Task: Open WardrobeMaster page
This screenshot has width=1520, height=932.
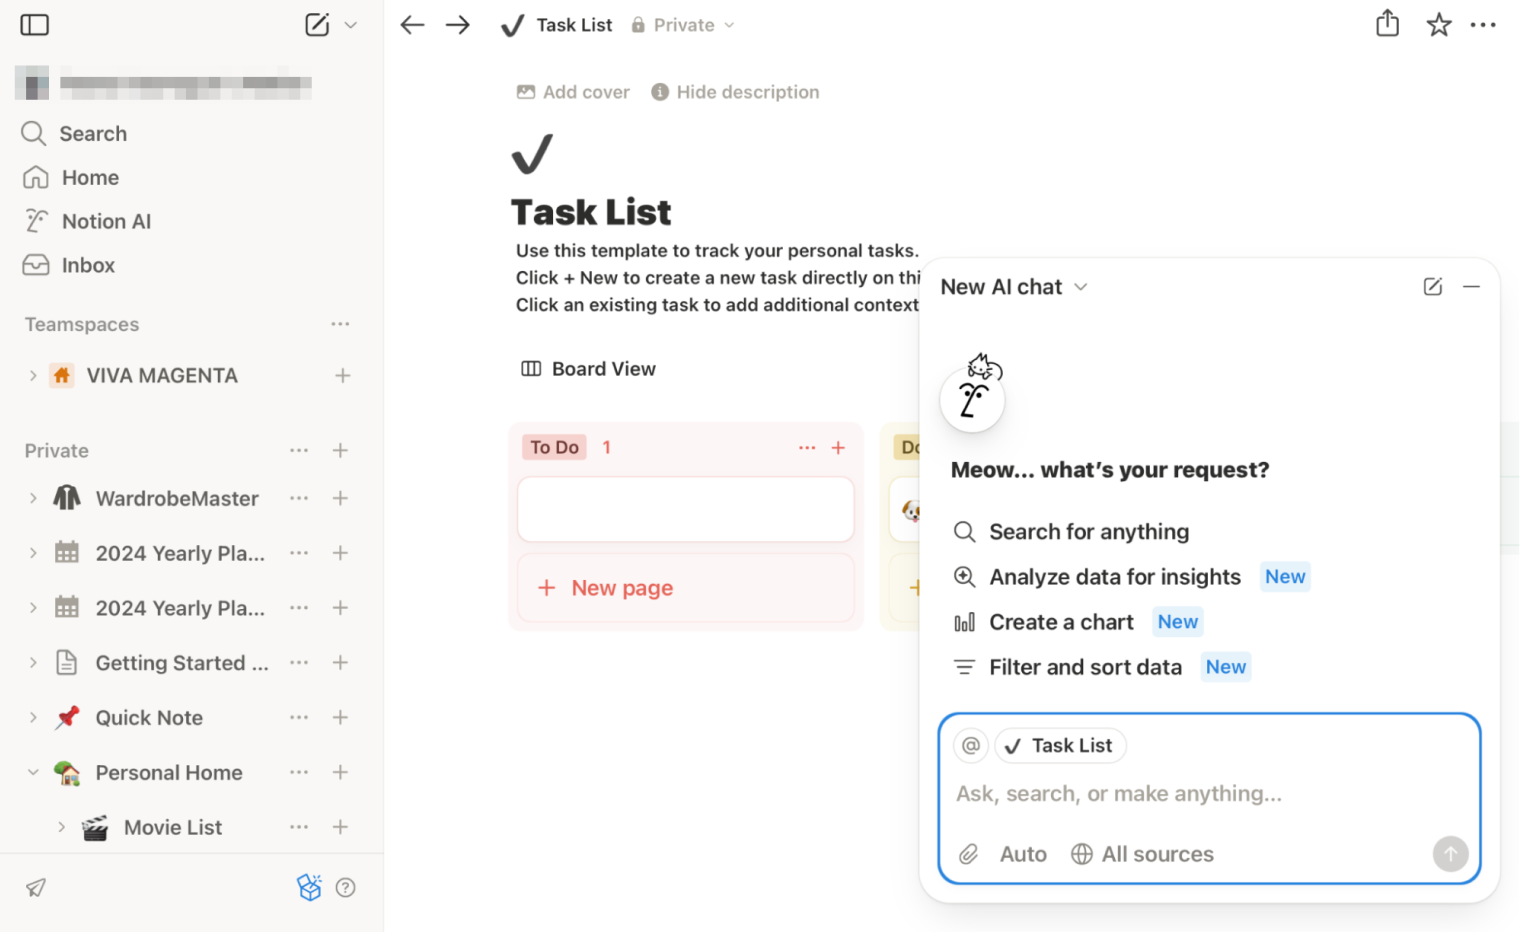Action: click(177, 498)
